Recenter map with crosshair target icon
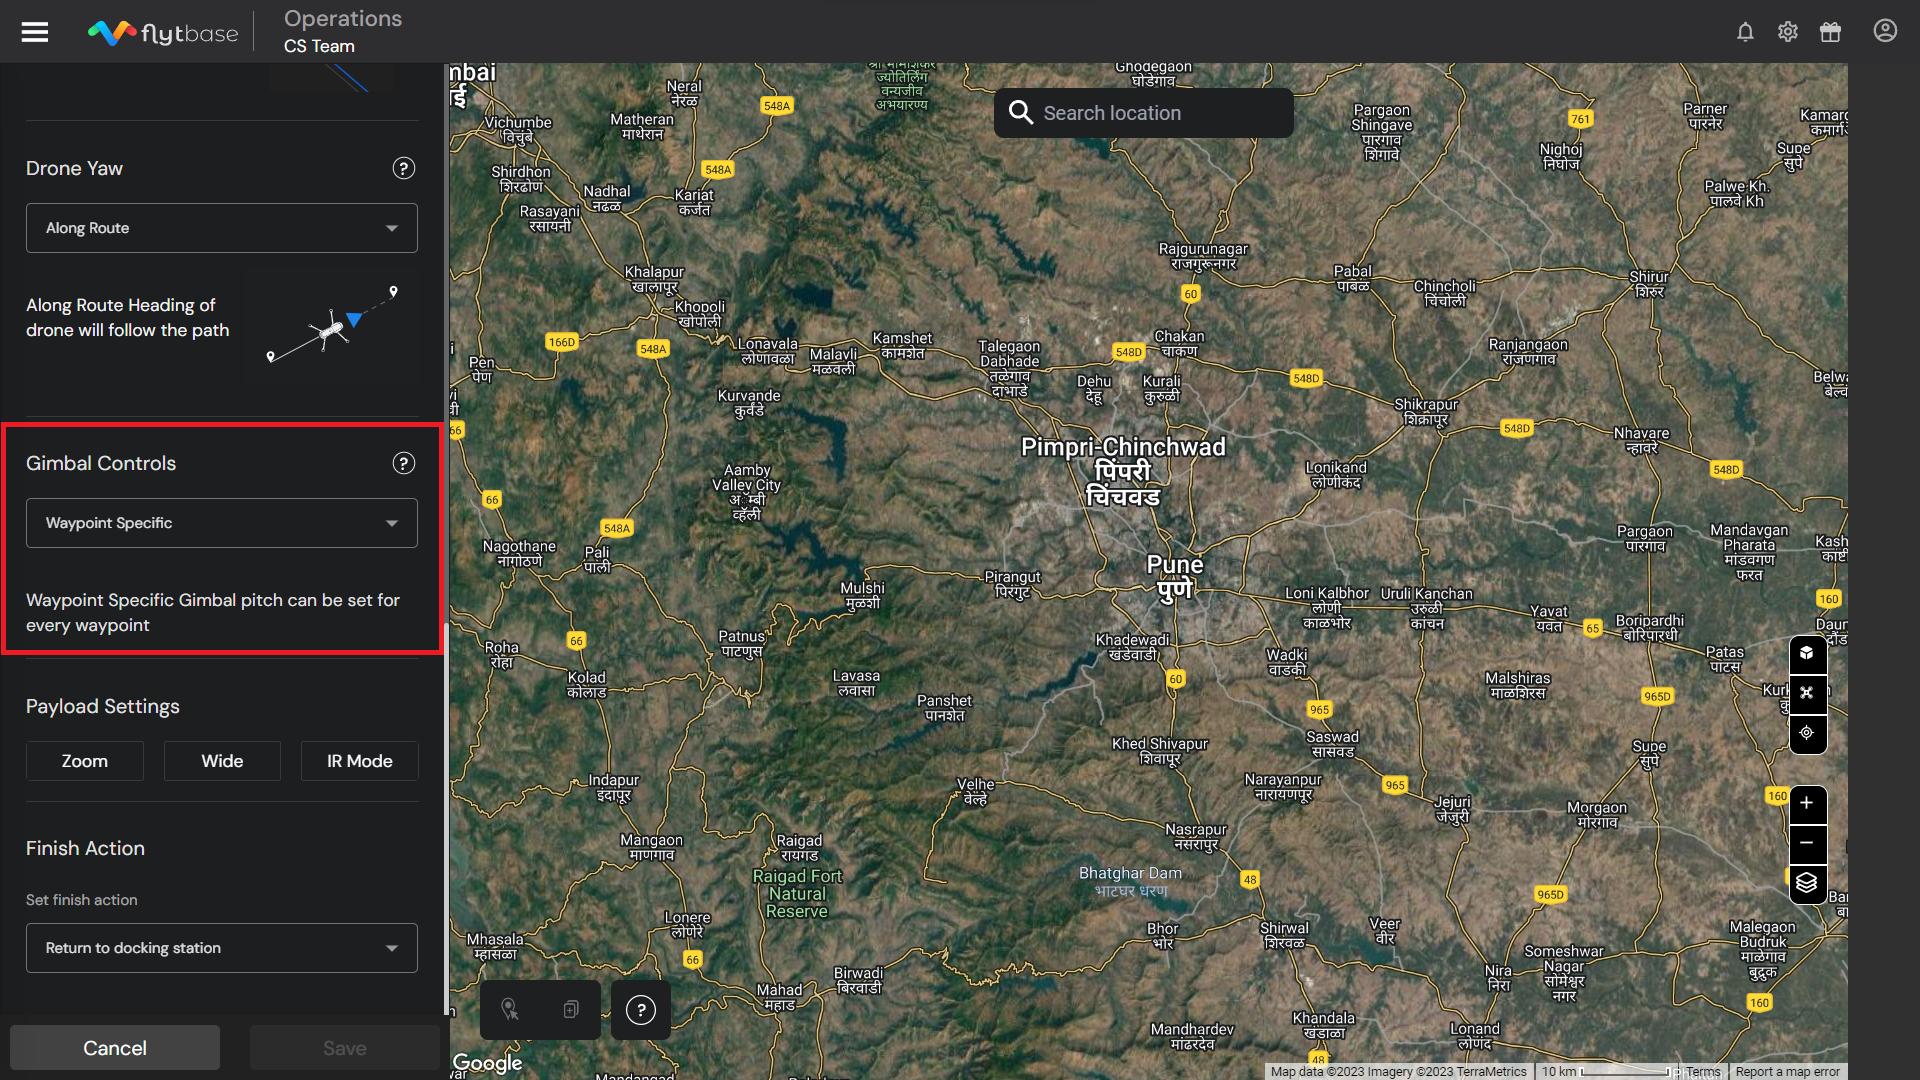Screen dimensions: 1920x1080 1807,733
